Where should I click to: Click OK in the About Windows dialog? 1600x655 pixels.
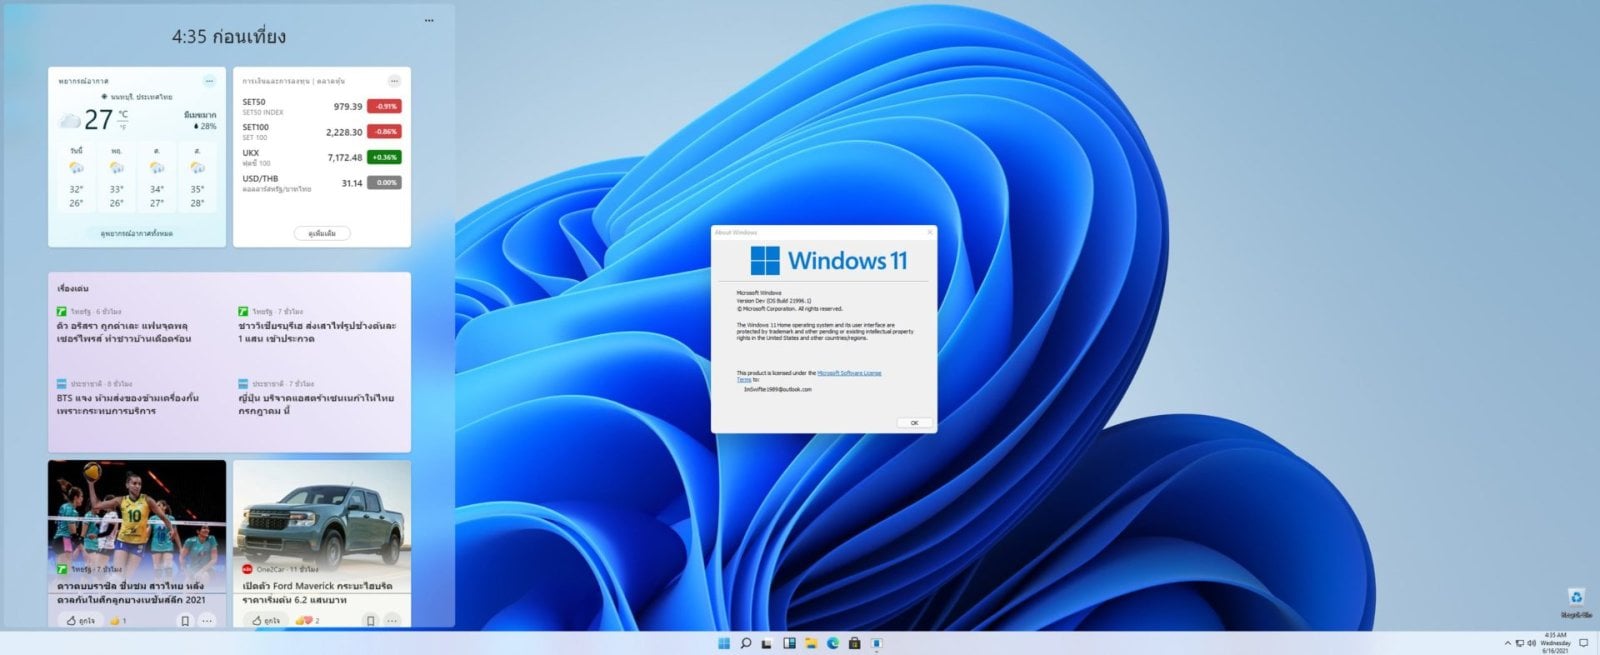pos(914,423)
